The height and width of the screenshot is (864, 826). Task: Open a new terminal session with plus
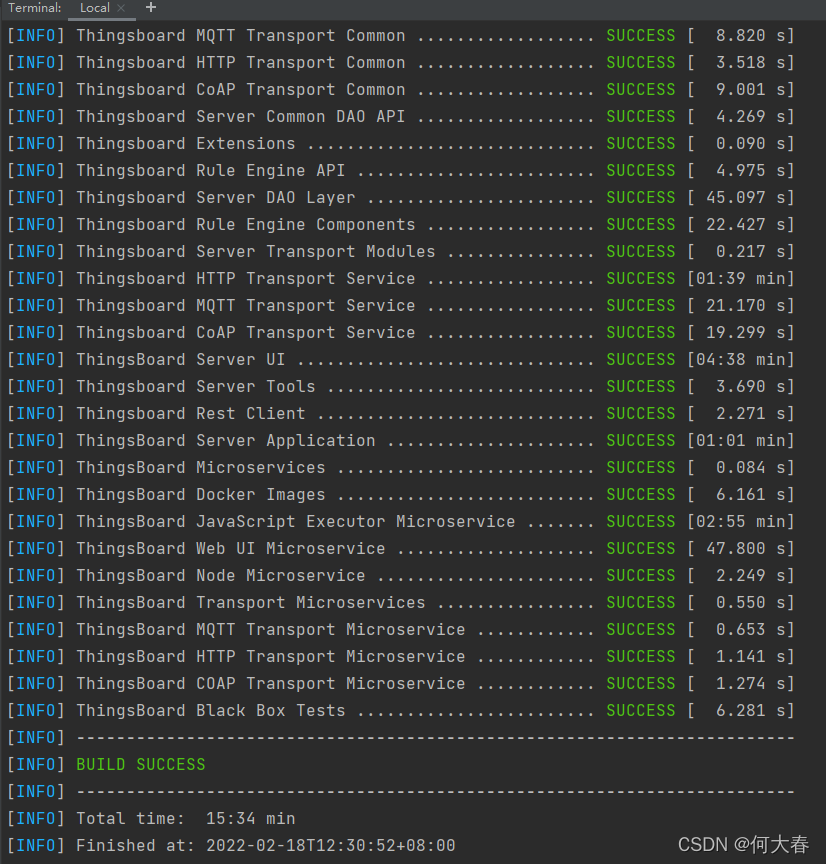tap(150, 7)
